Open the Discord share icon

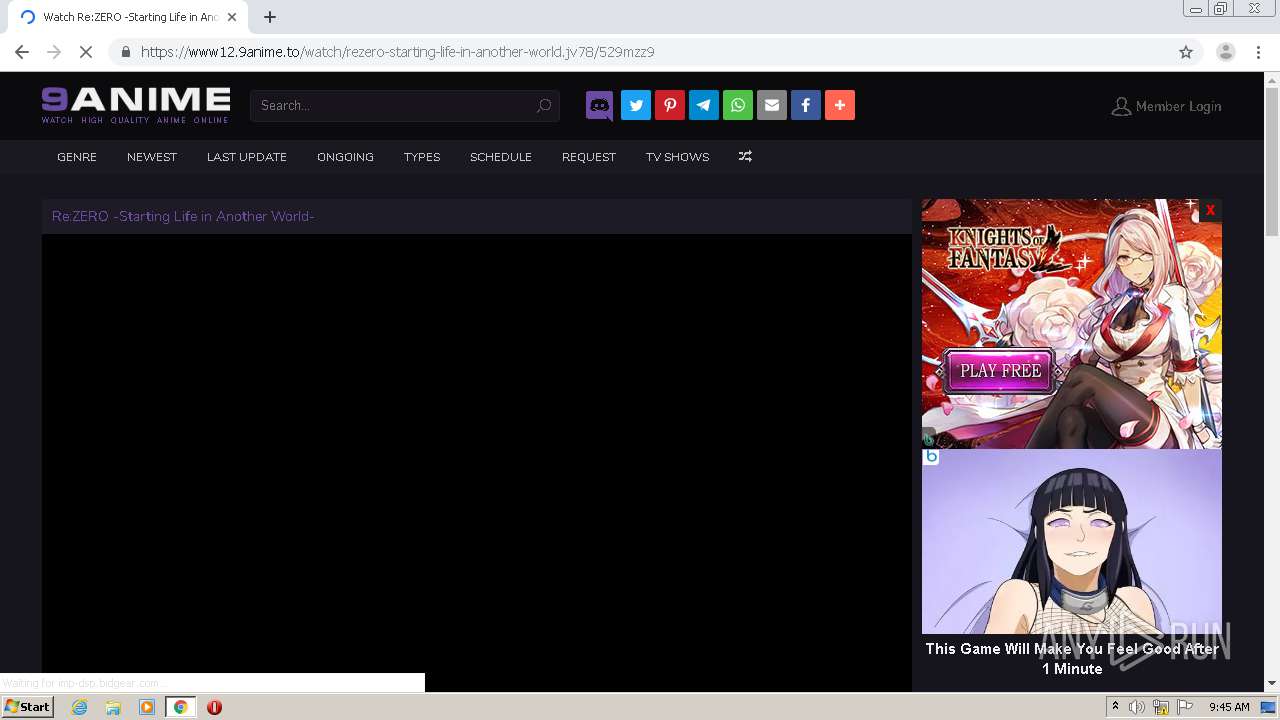point(599,105)
